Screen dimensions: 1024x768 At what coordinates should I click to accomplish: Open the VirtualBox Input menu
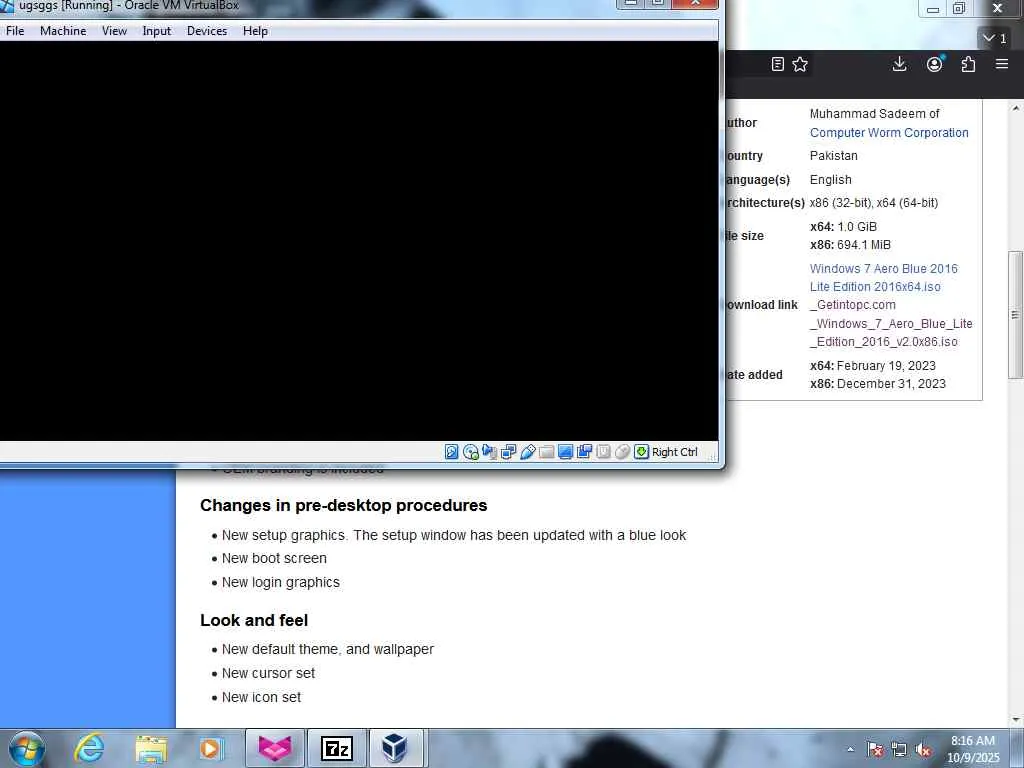tap(157, 31)
